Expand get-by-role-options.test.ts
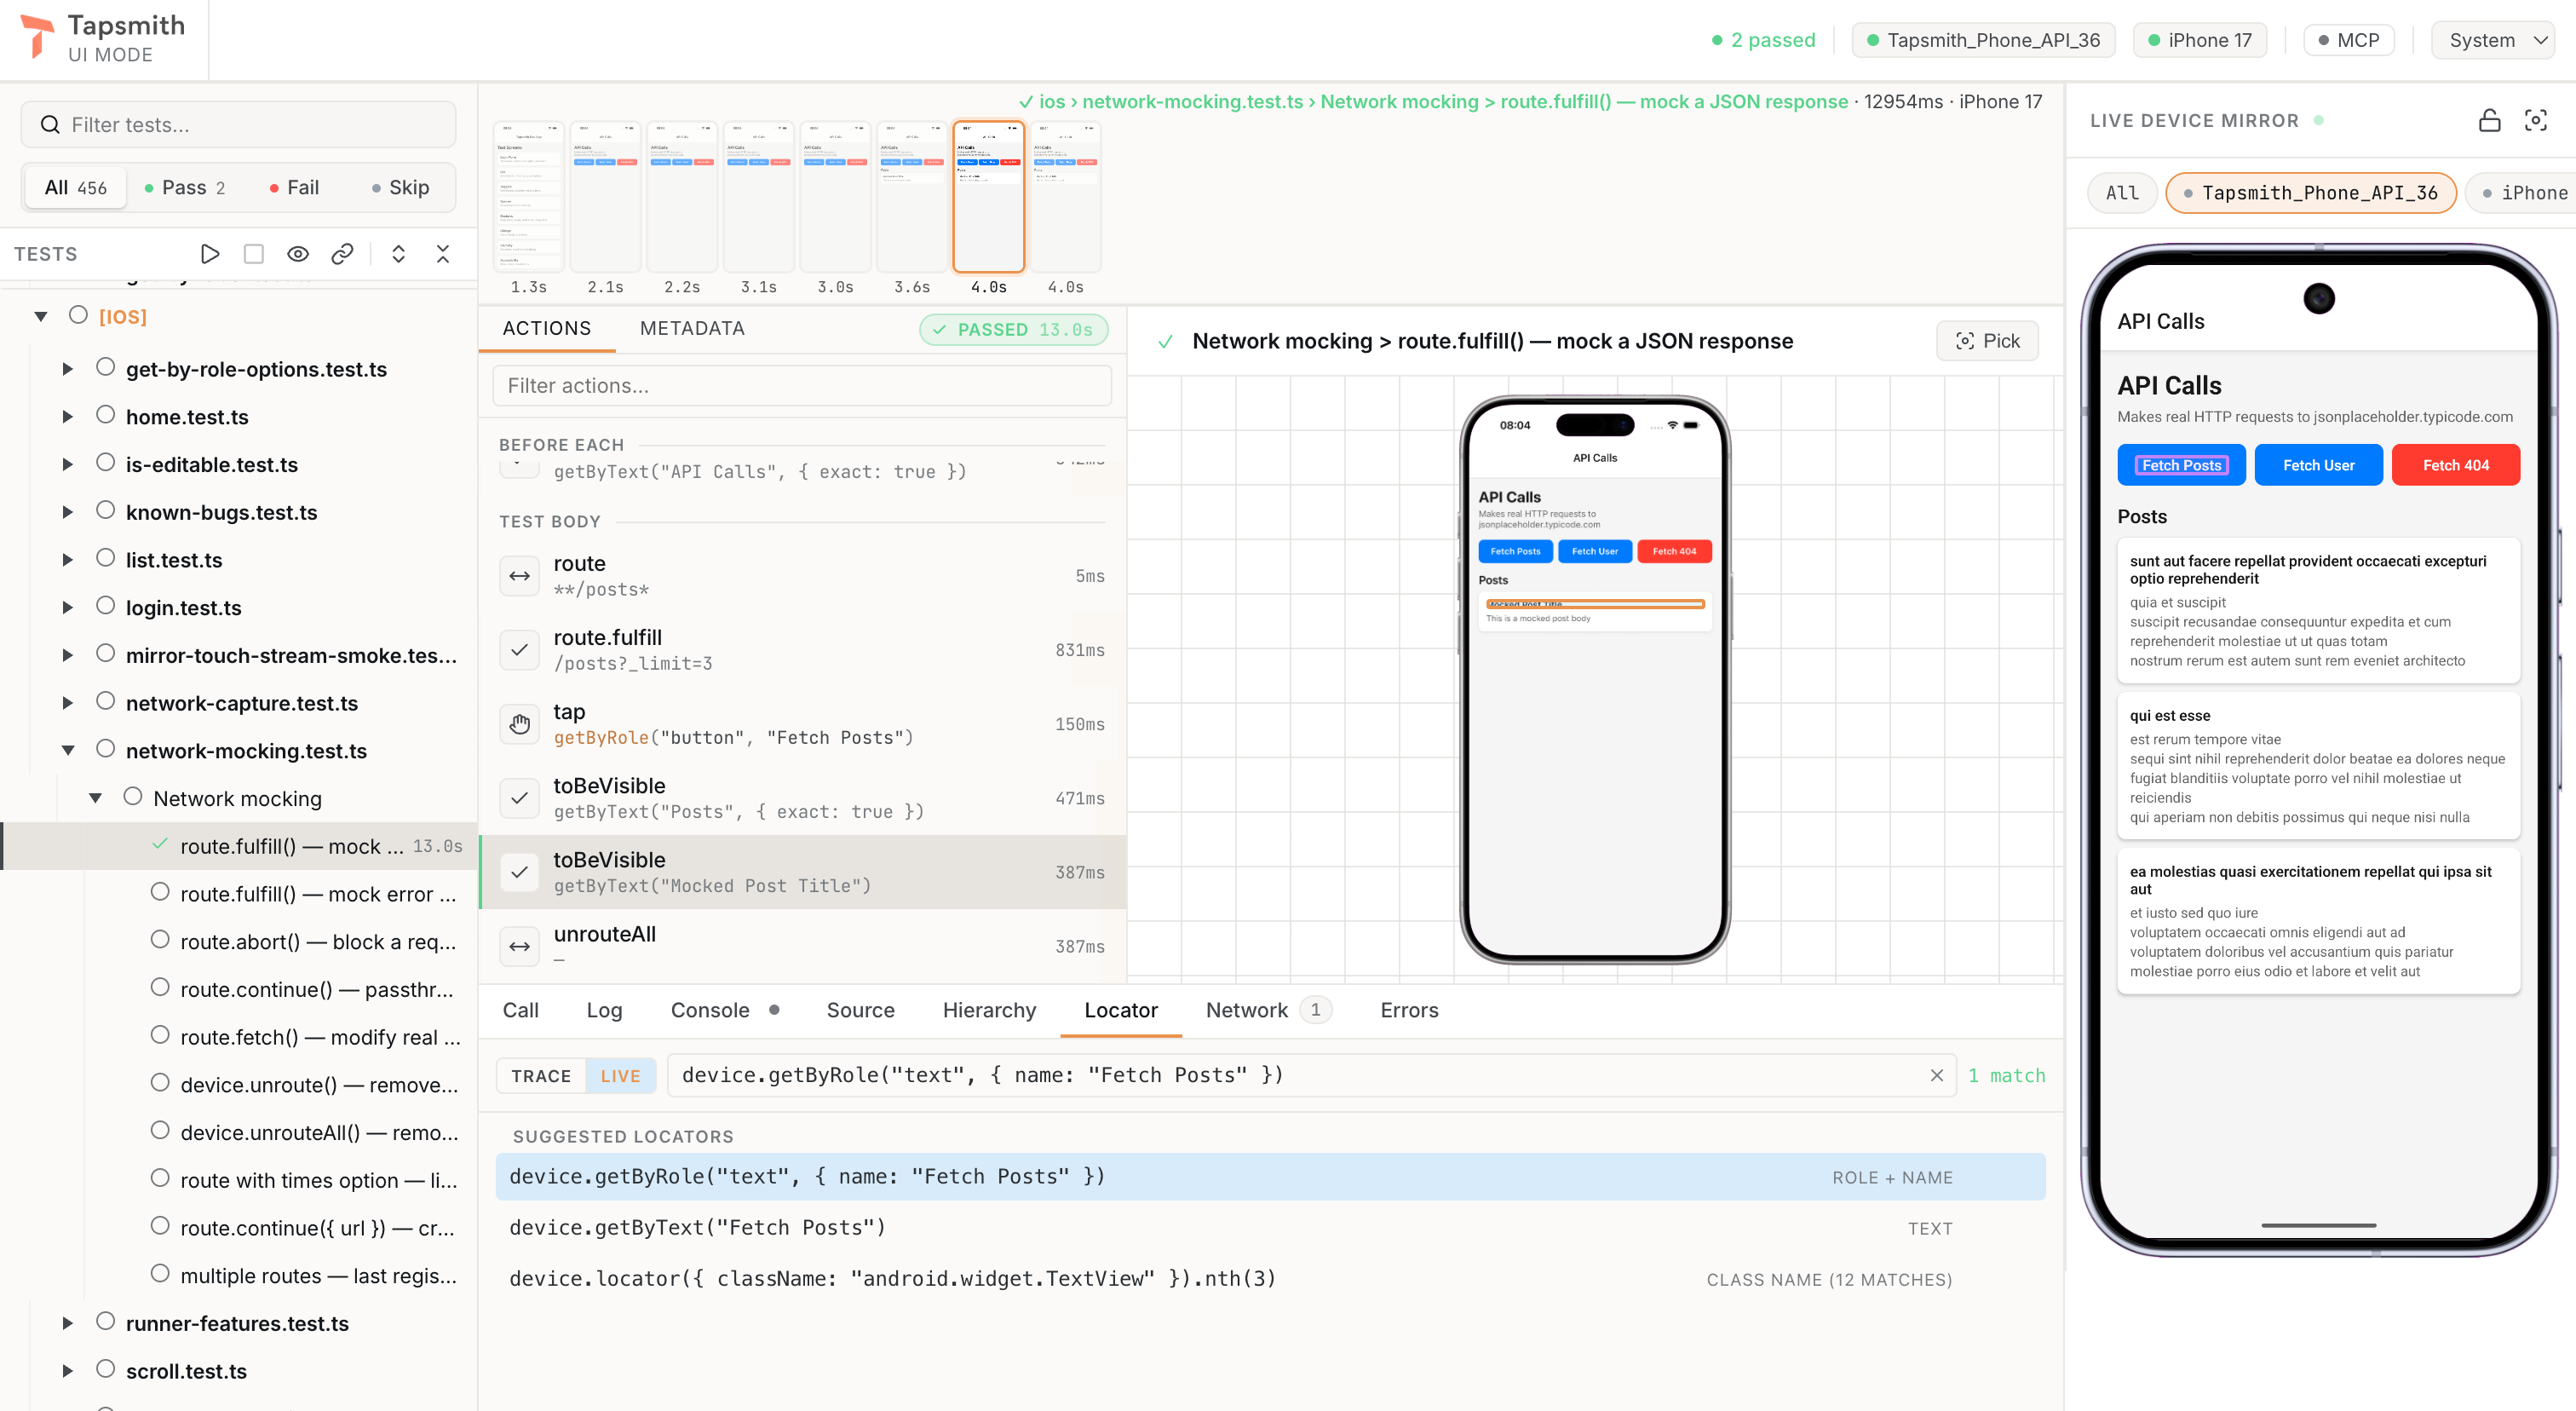 68,369
